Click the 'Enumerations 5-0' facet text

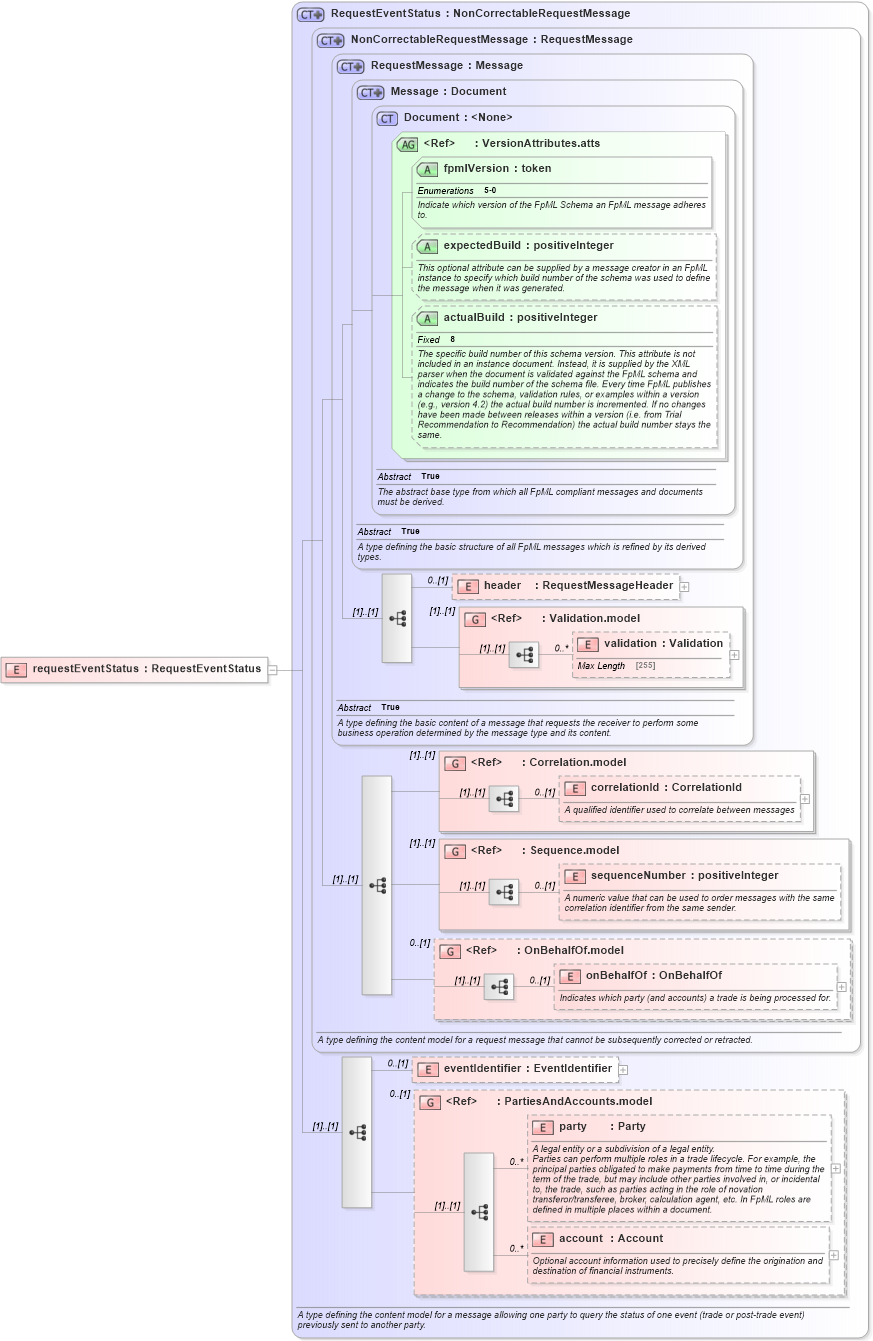pos(457,191)
